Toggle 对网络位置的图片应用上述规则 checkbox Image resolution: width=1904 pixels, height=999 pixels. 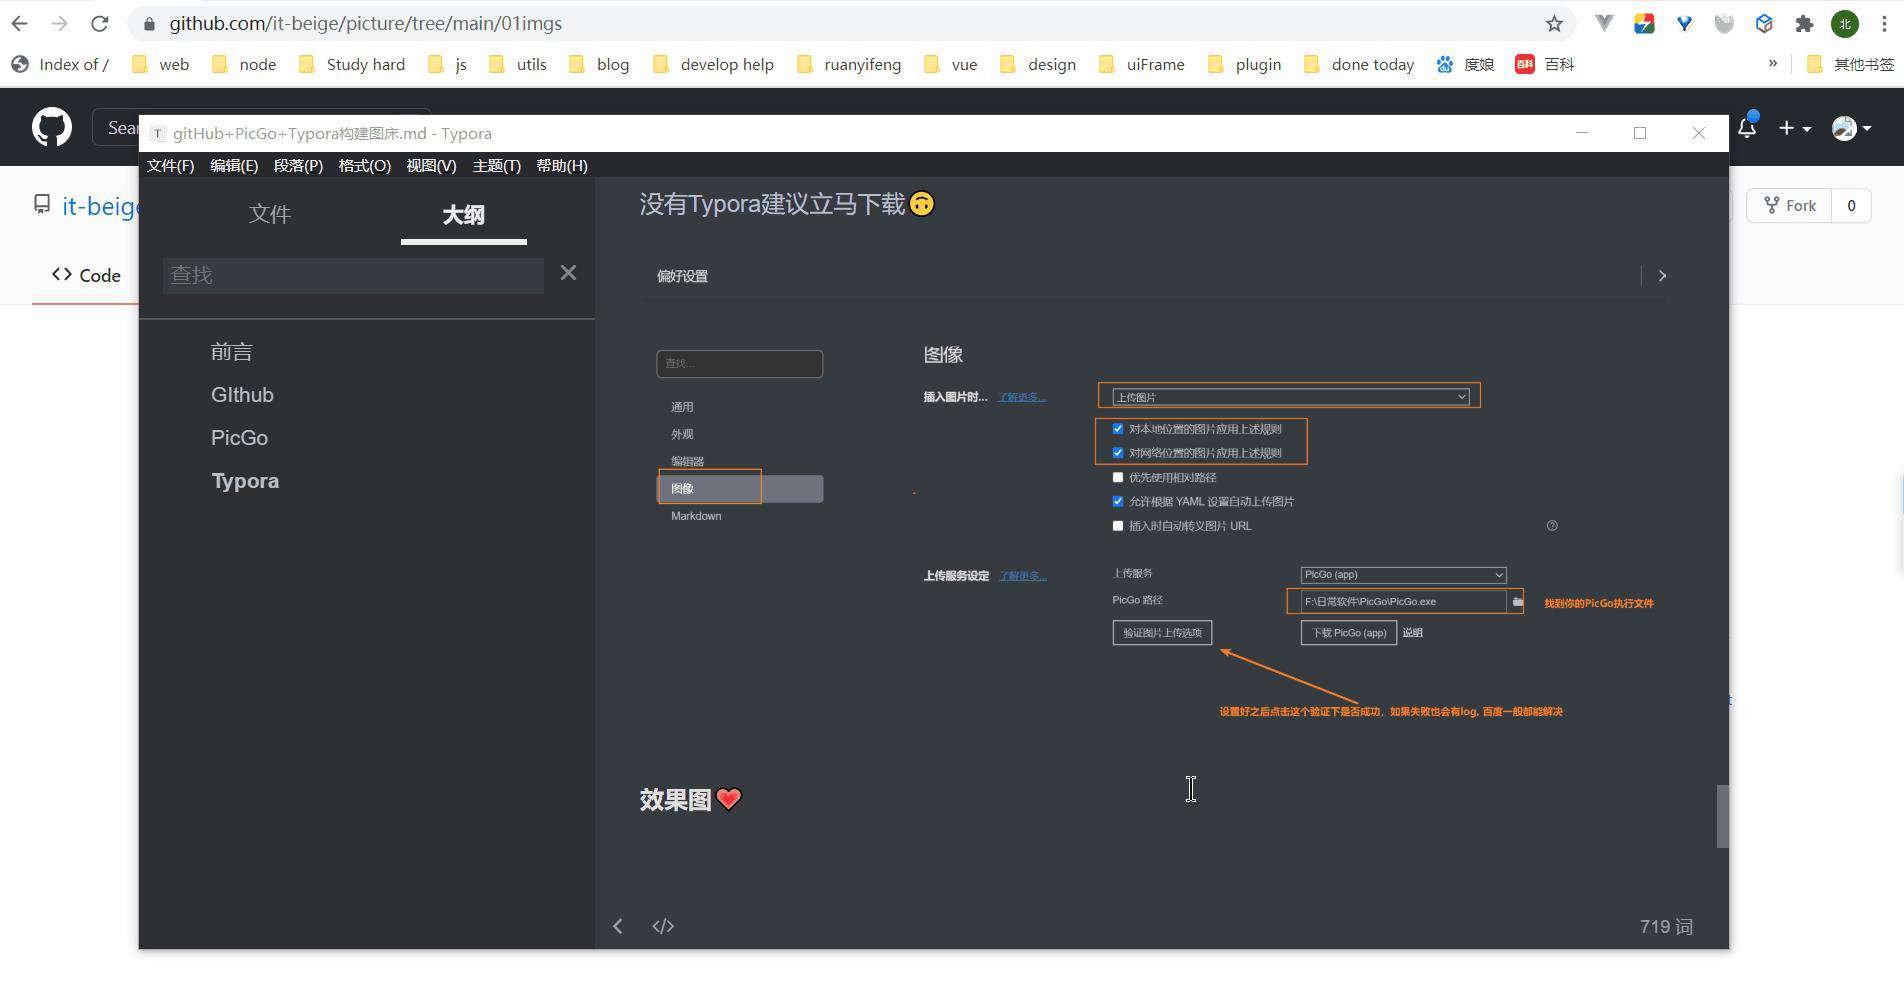tap(1118, 452)
